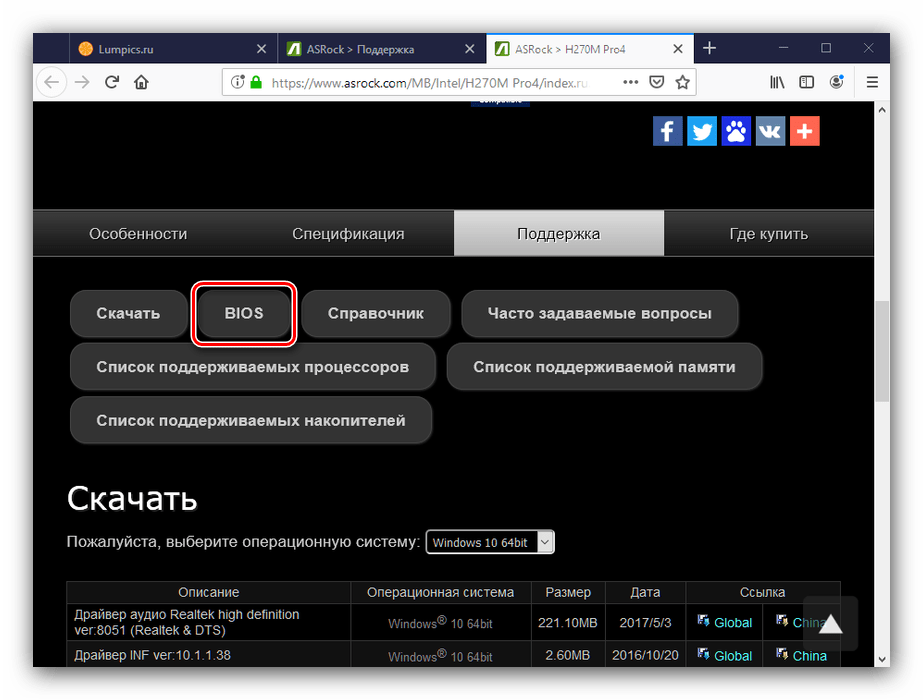Click the Операционная система column header
The width and height of the screenshot is (923, 700).
point(440,592)
